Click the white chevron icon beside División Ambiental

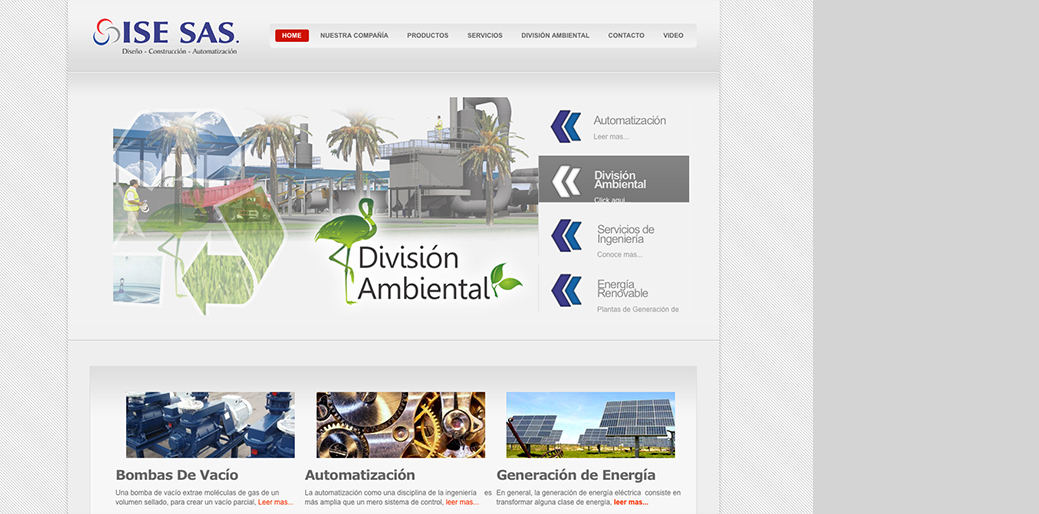click(566, 181)
